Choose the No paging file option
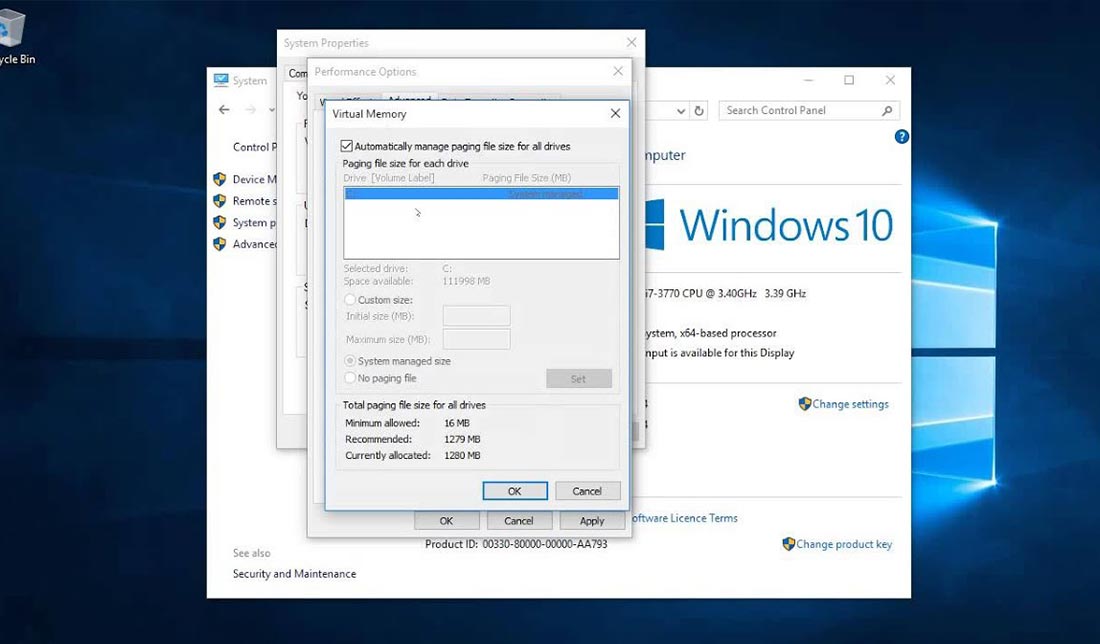 [350, 378]
